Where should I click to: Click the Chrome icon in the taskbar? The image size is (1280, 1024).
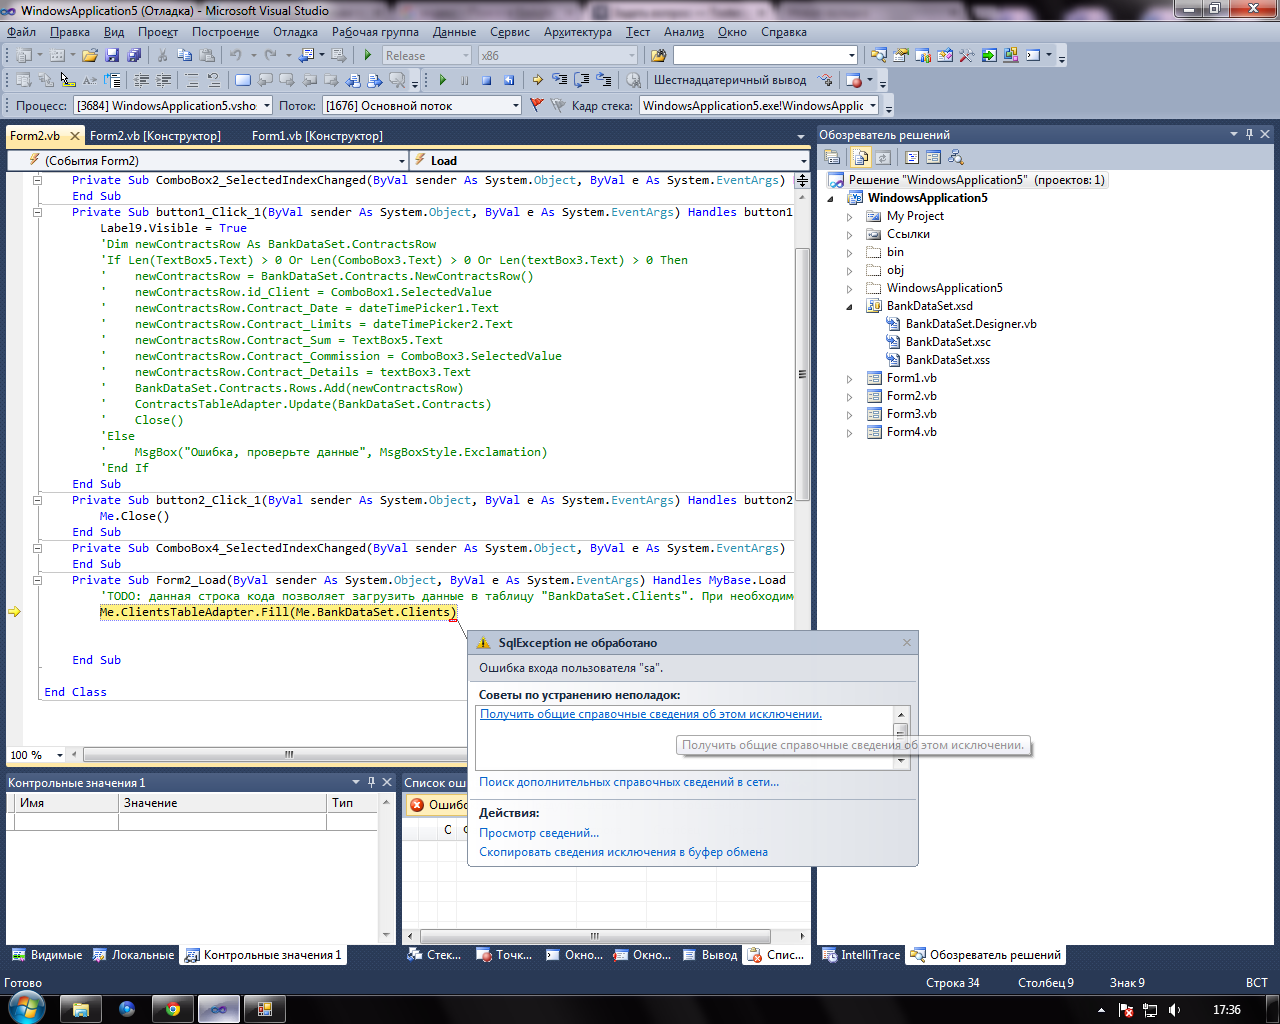tap(173, 1009)
